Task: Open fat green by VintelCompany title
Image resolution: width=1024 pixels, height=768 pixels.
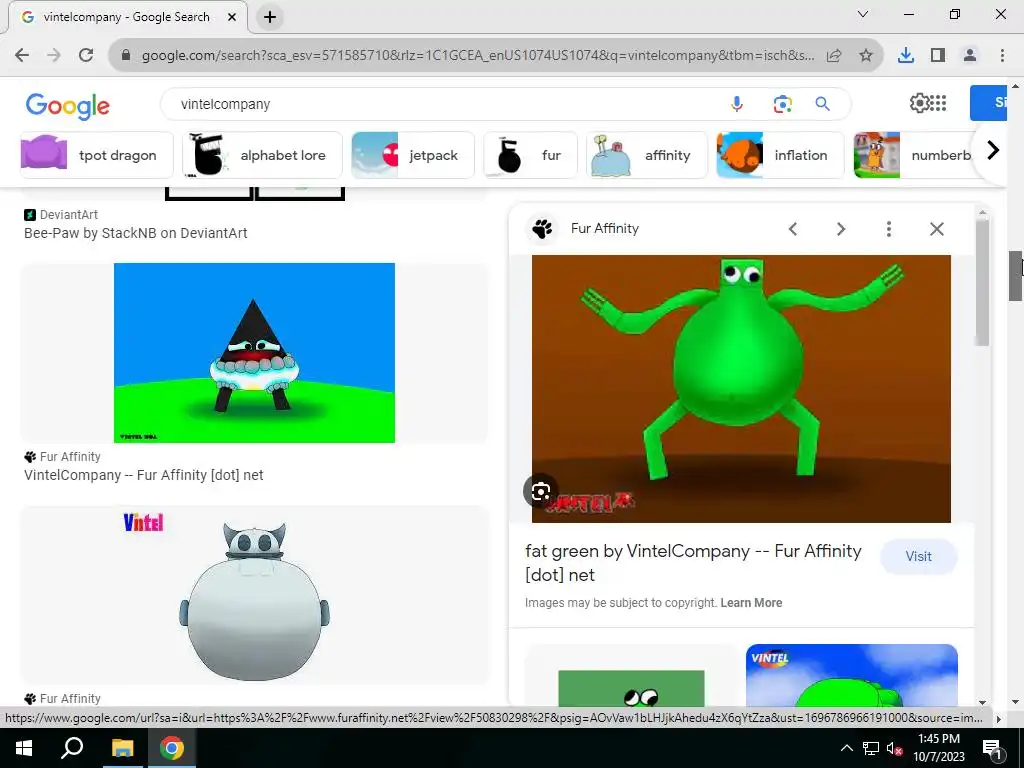Action: click(694, 563)
